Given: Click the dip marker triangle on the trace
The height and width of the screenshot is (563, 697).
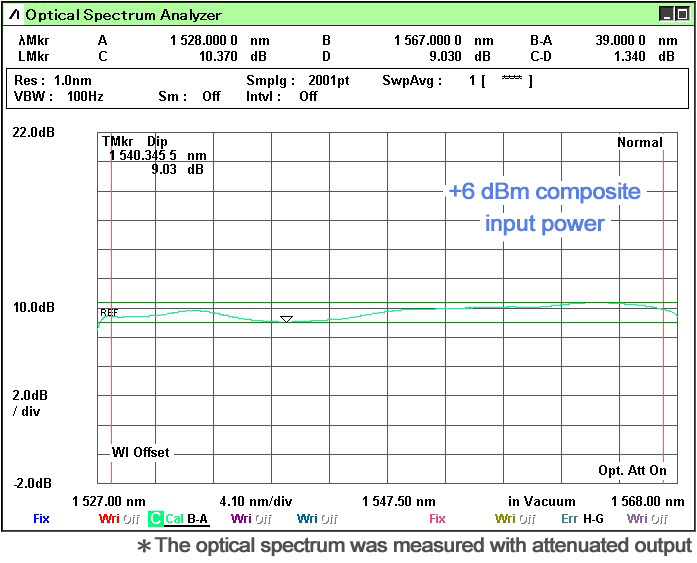Looking at the screenshot, I should click(x=286, y=319).
